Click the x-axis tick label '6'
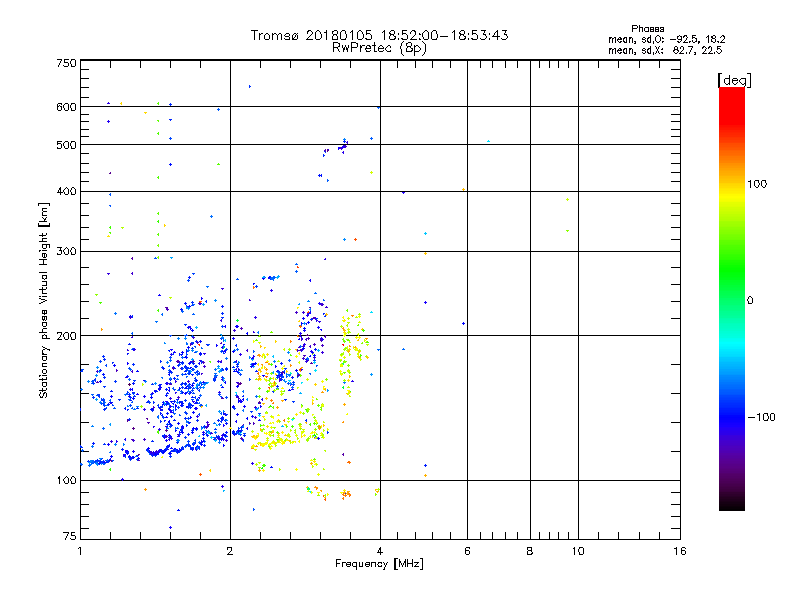This screenshot has height=600, width=800. (x=467, y=551)
